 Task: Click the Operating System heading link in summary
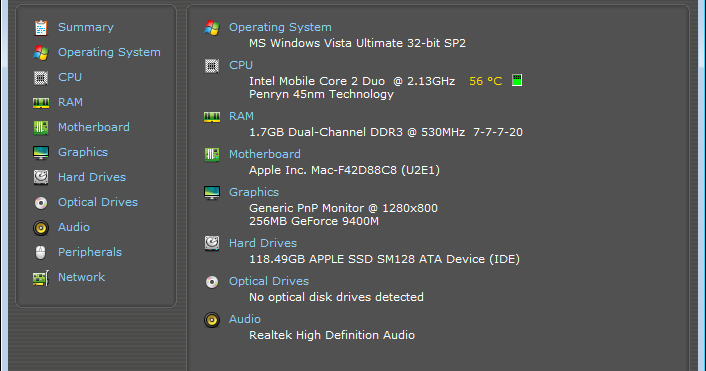[x=280, y=27]
